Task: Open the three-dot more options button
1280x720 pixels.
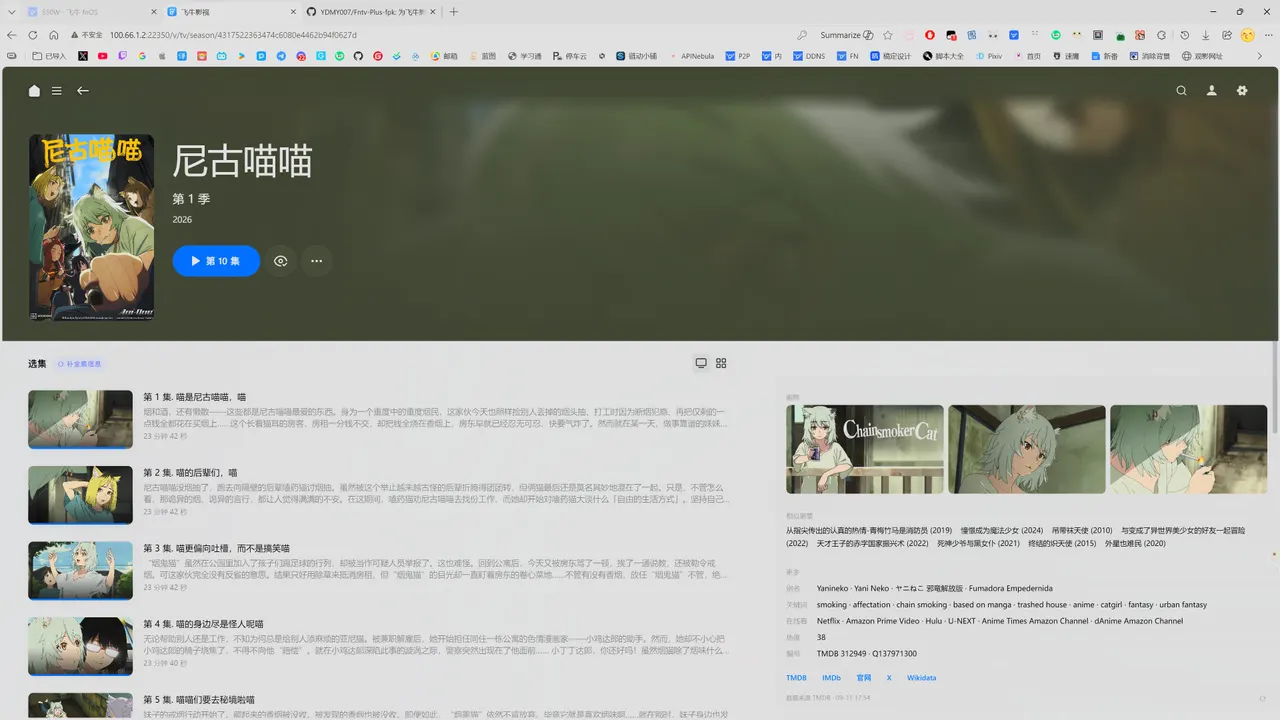Action: coord(317,261)
